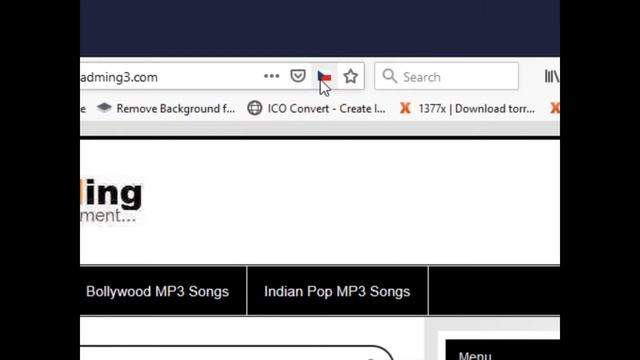Viewport: 640px width, 360px height.
Task: Click the Remove Background favicon
Action: (104, 108)
